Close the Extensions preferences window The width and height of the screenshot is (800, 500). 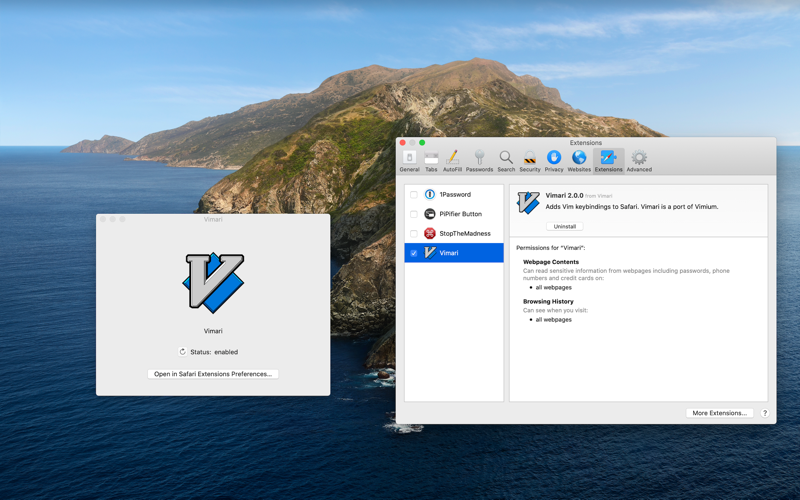pyautogui.click(x=403, y=143)
